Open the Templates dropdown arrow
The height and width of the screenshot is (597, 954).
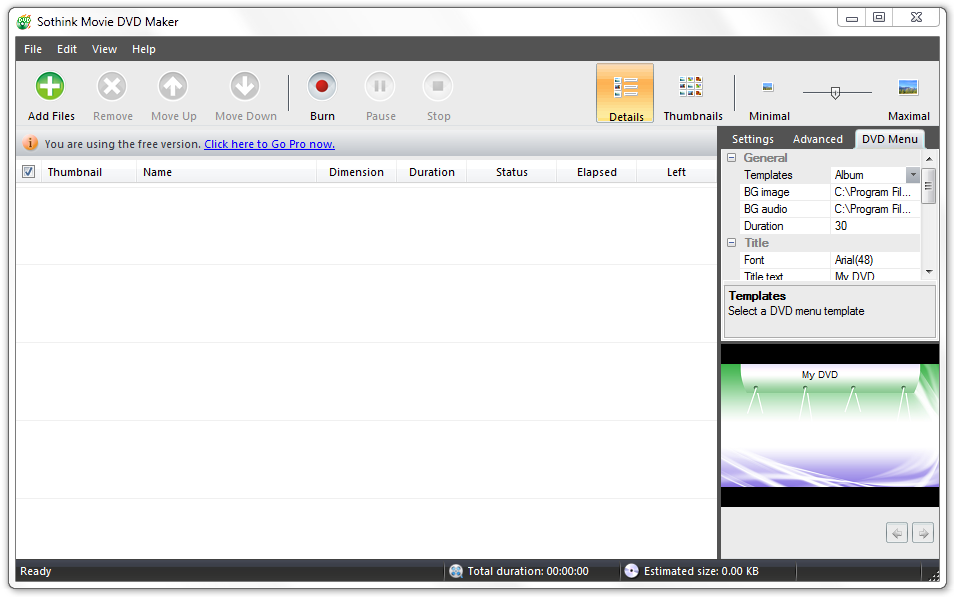pos(913,175)
